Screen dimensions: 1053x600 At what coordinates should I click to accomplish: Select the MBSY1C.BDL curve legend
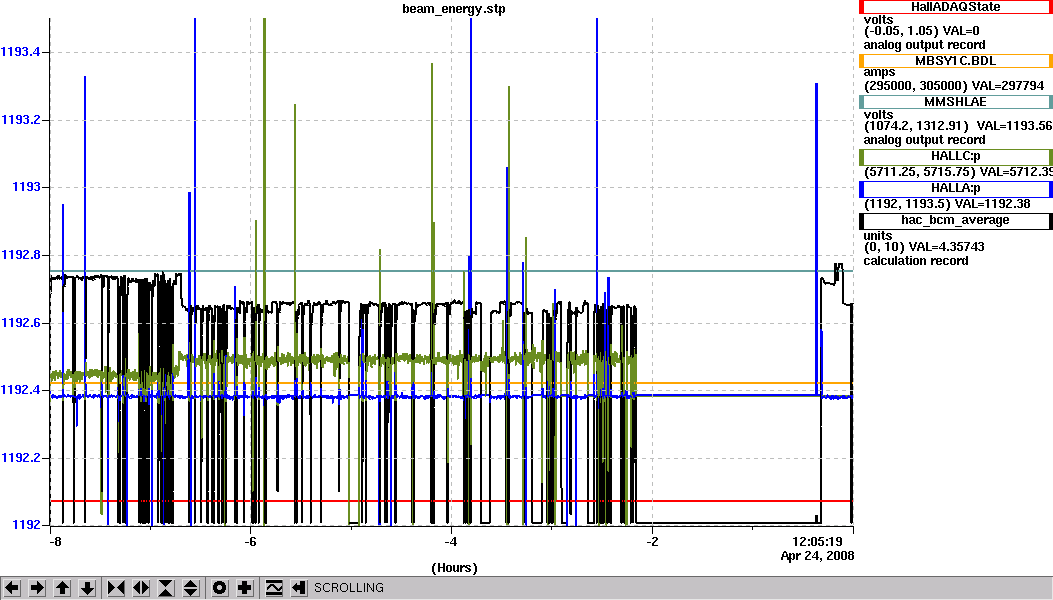click(956, 61)
